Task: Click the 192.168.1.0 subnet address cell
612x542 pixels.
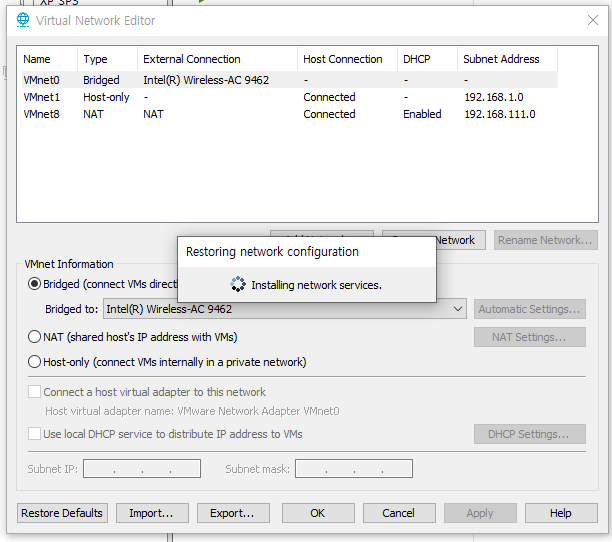Action: click(x=494, y=97)
